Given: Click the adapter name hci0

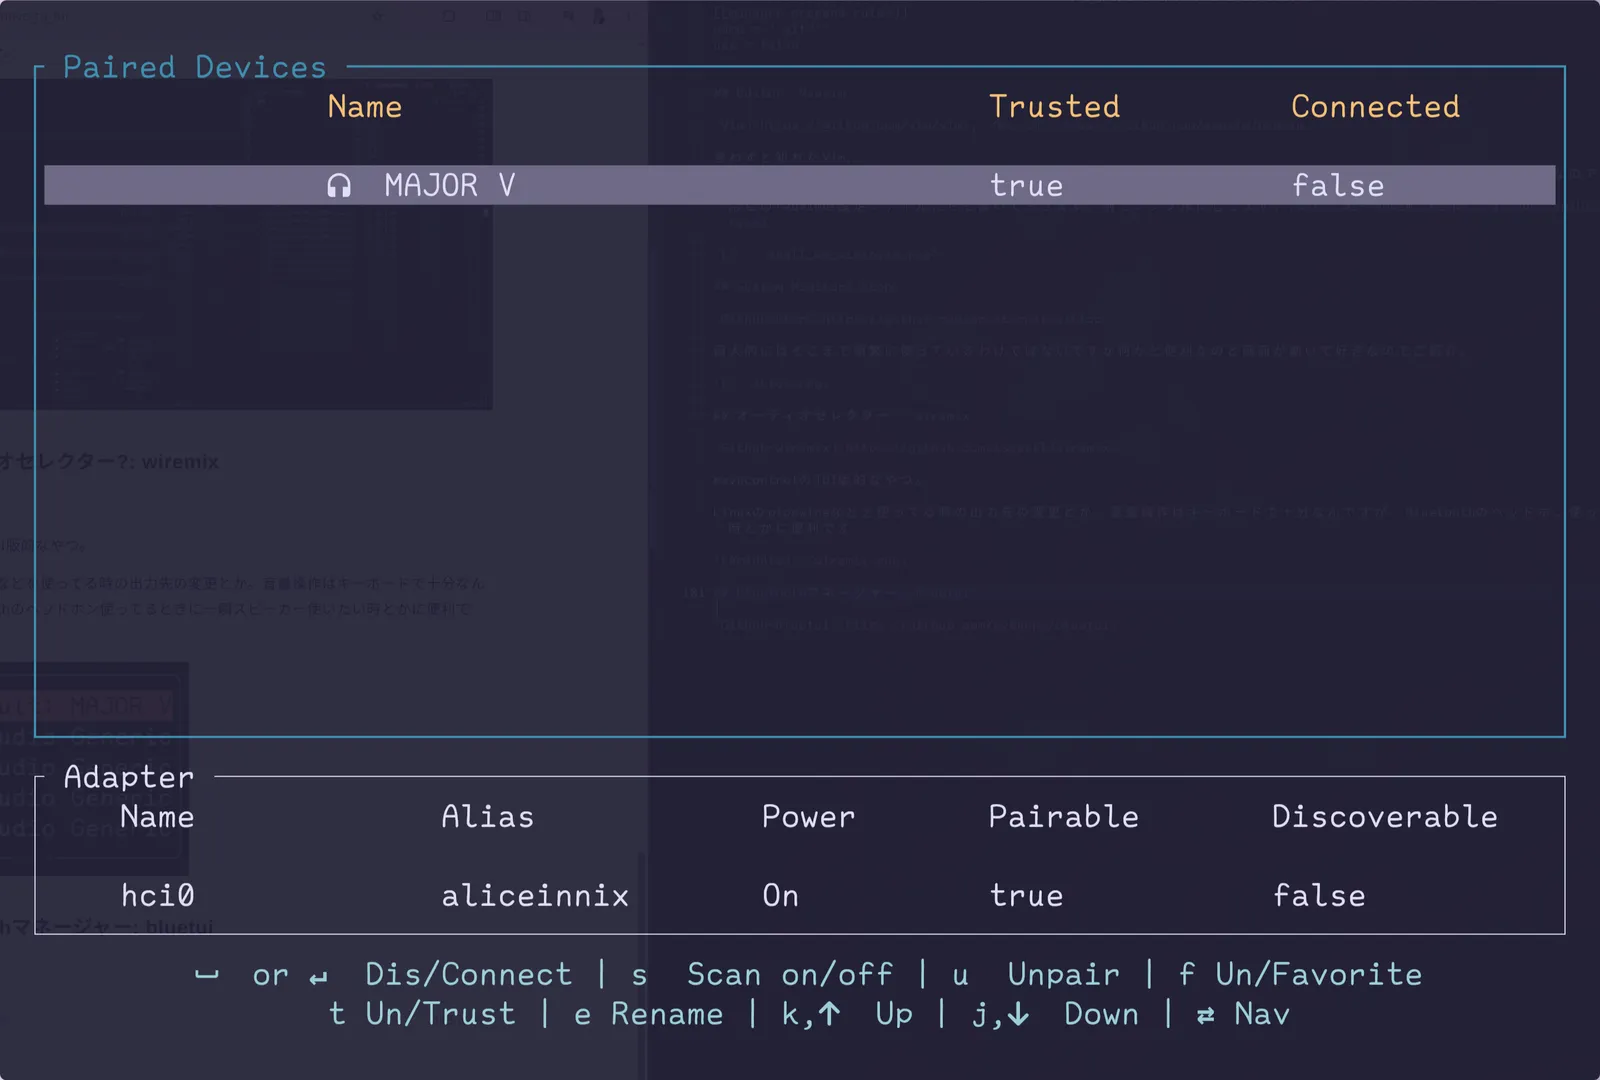Looking at the screenshot, I should [157, 895].
